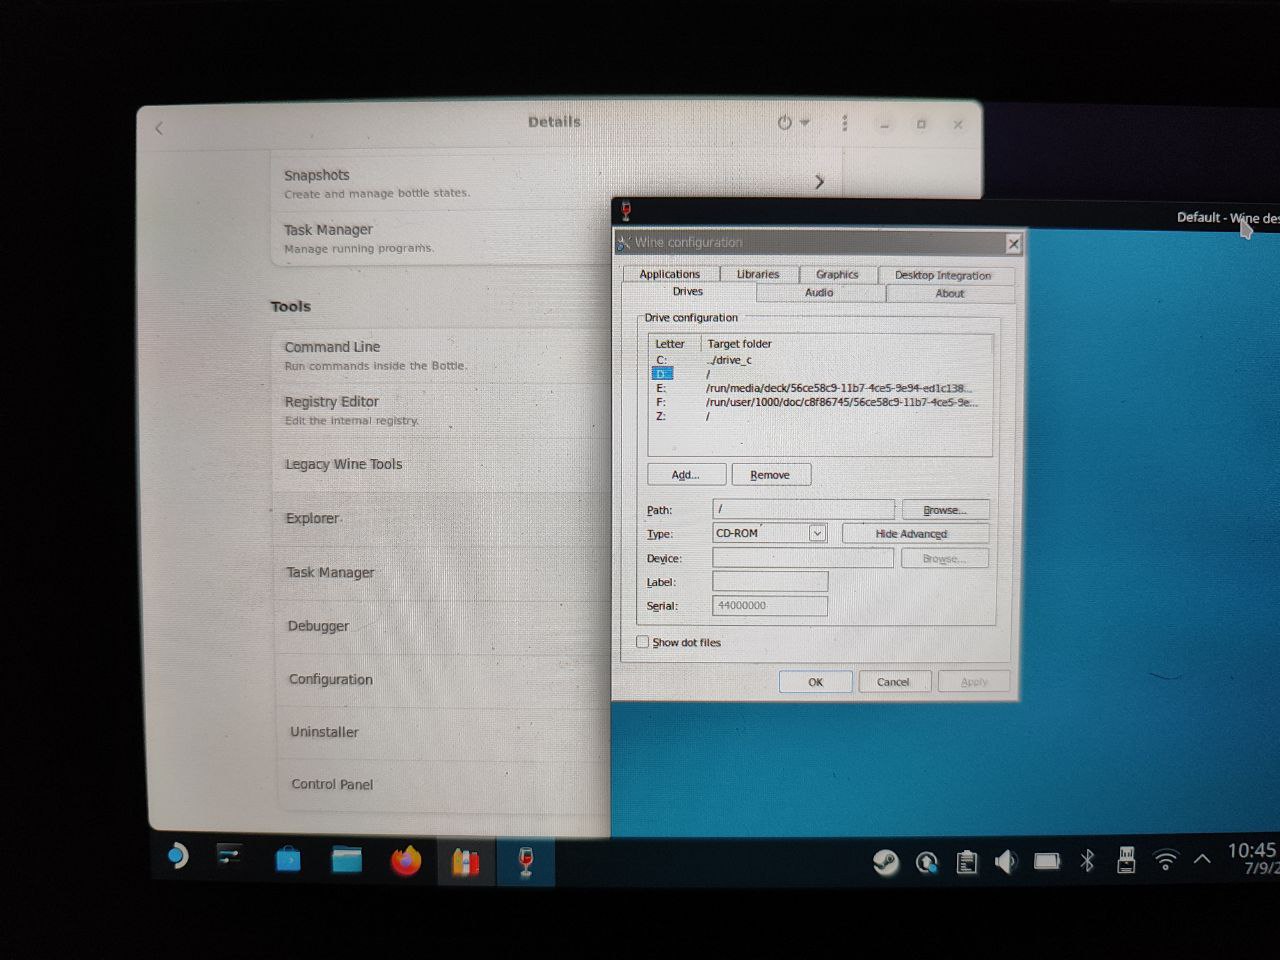Open the three-dot menu in Bottles
The image size is (1280, 960).
pos(845,123)
